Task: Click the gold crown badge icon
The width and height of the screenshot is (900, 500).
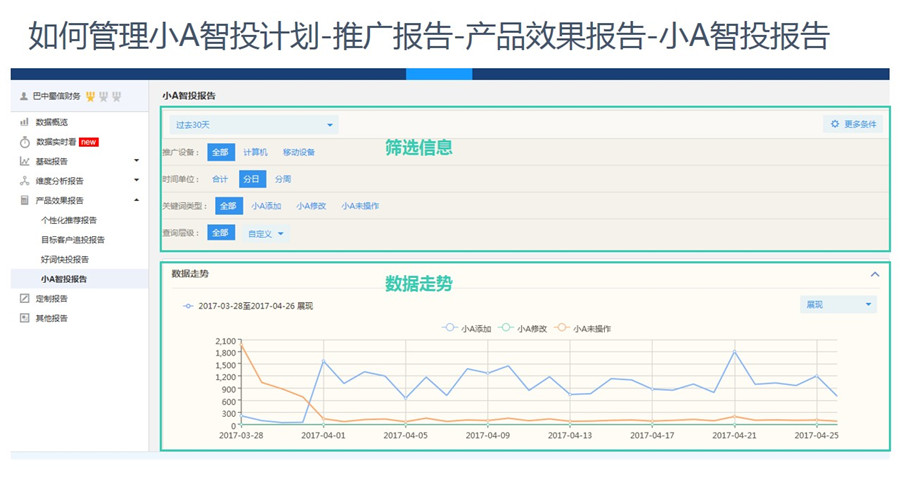Action: pos(90,96)
